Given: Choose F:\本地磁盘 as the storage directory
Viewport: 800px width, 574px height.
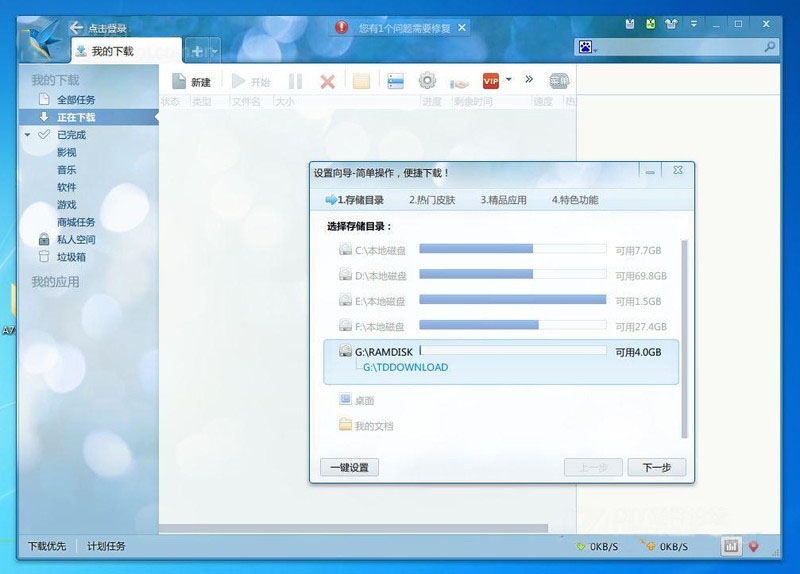Looking at the screenshot, I should pos(501,326).
